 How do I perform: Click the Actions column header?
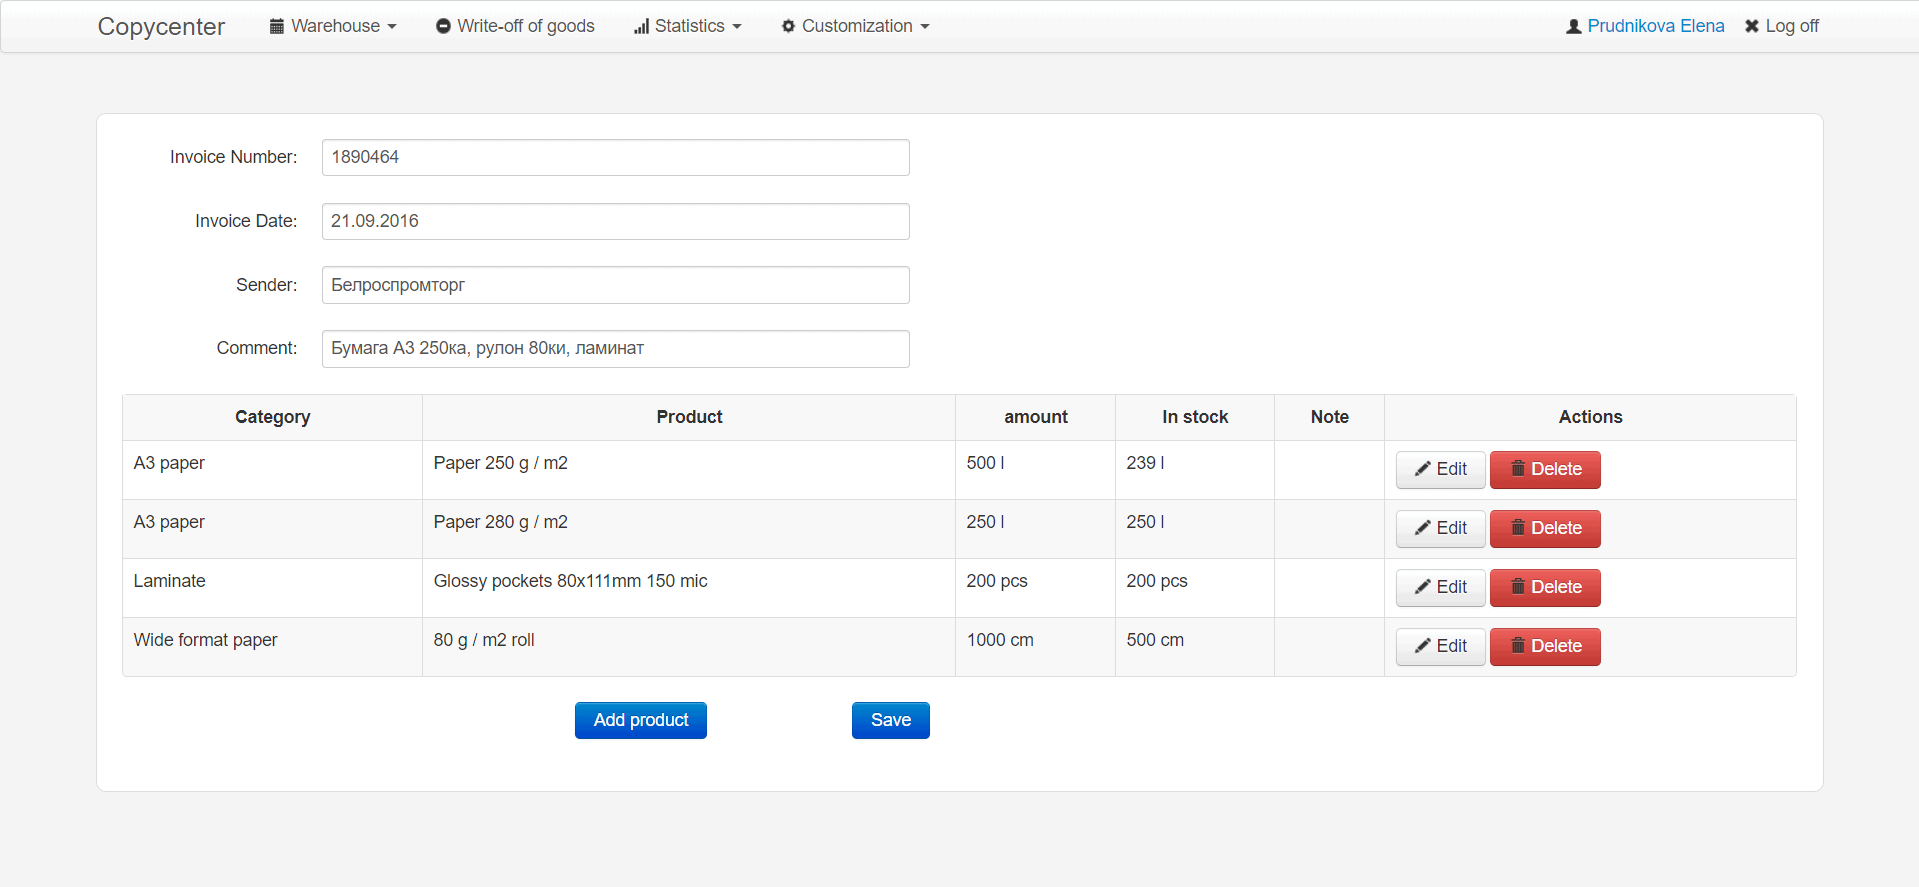[x=1590, y=417]
